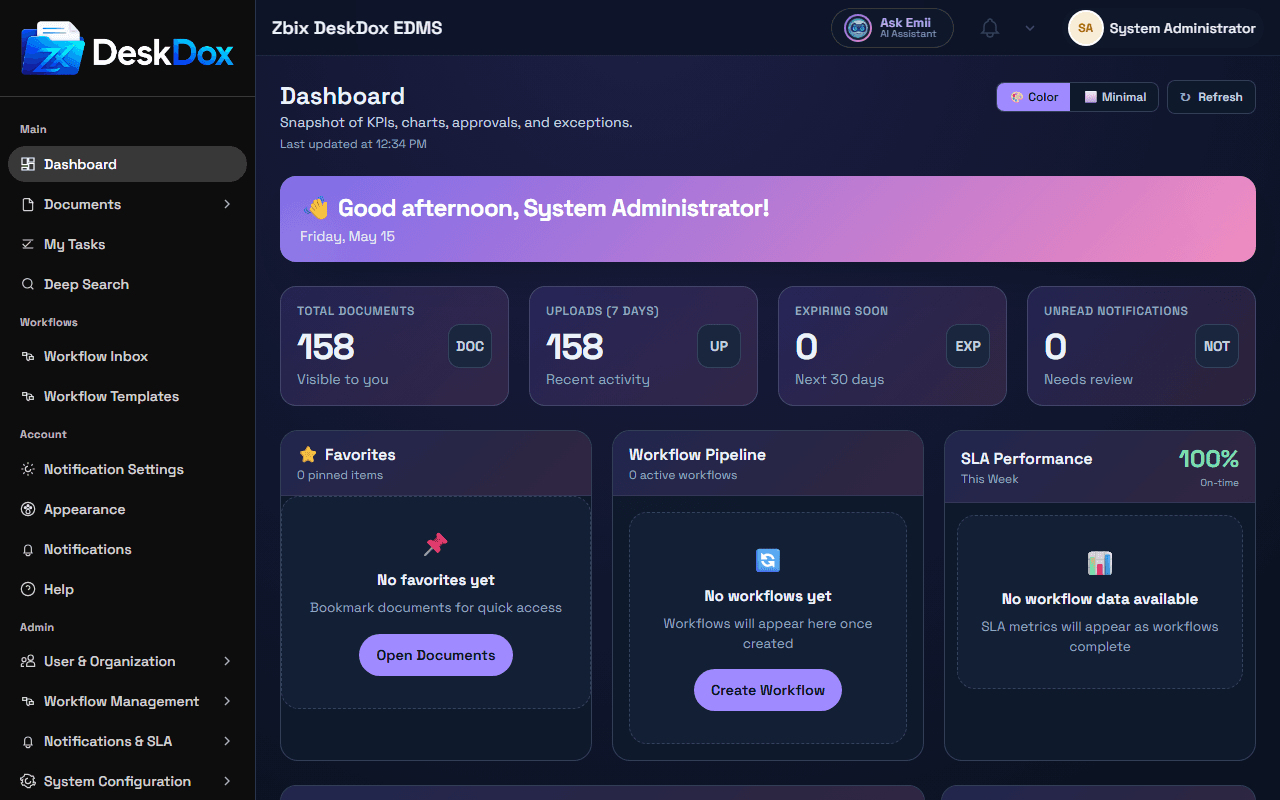Click the Workflow Management icon

click(28, 701)
